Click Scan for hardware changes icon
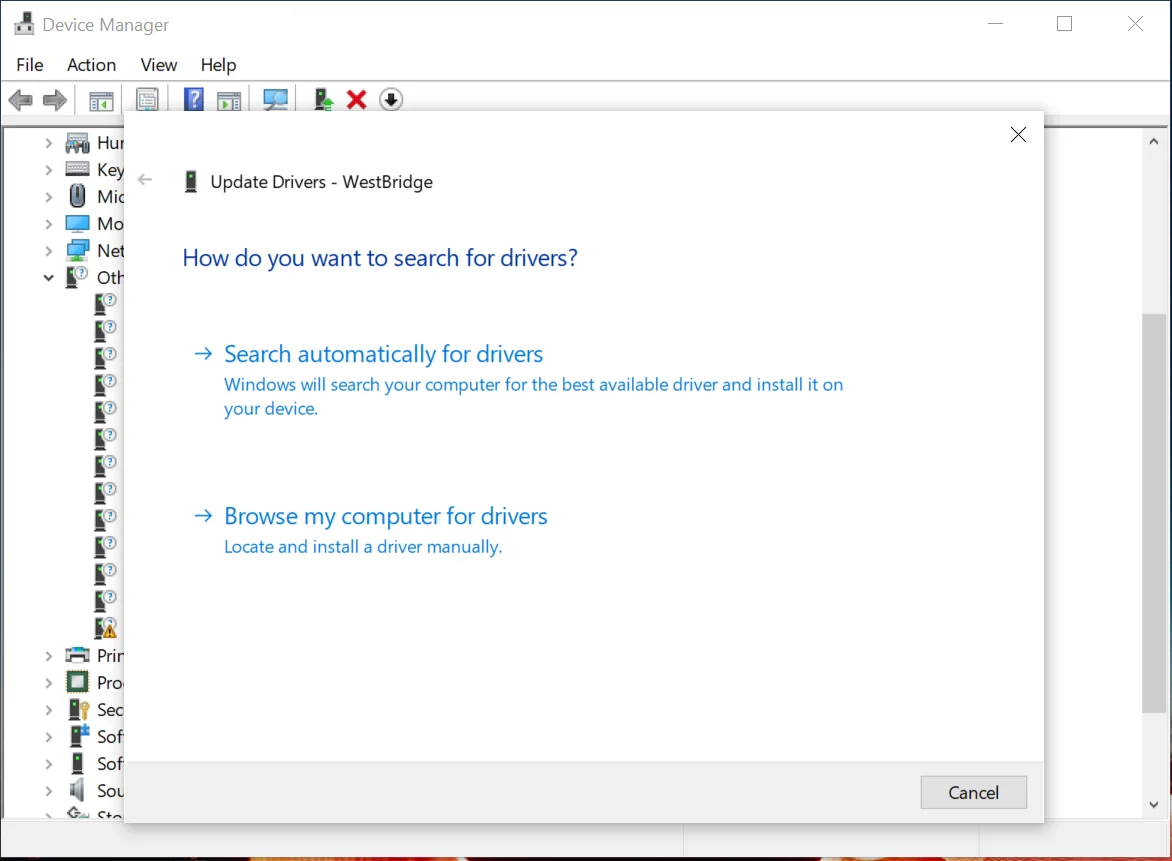The height and width of the screenshot is (861, 1172). [275, 99]
